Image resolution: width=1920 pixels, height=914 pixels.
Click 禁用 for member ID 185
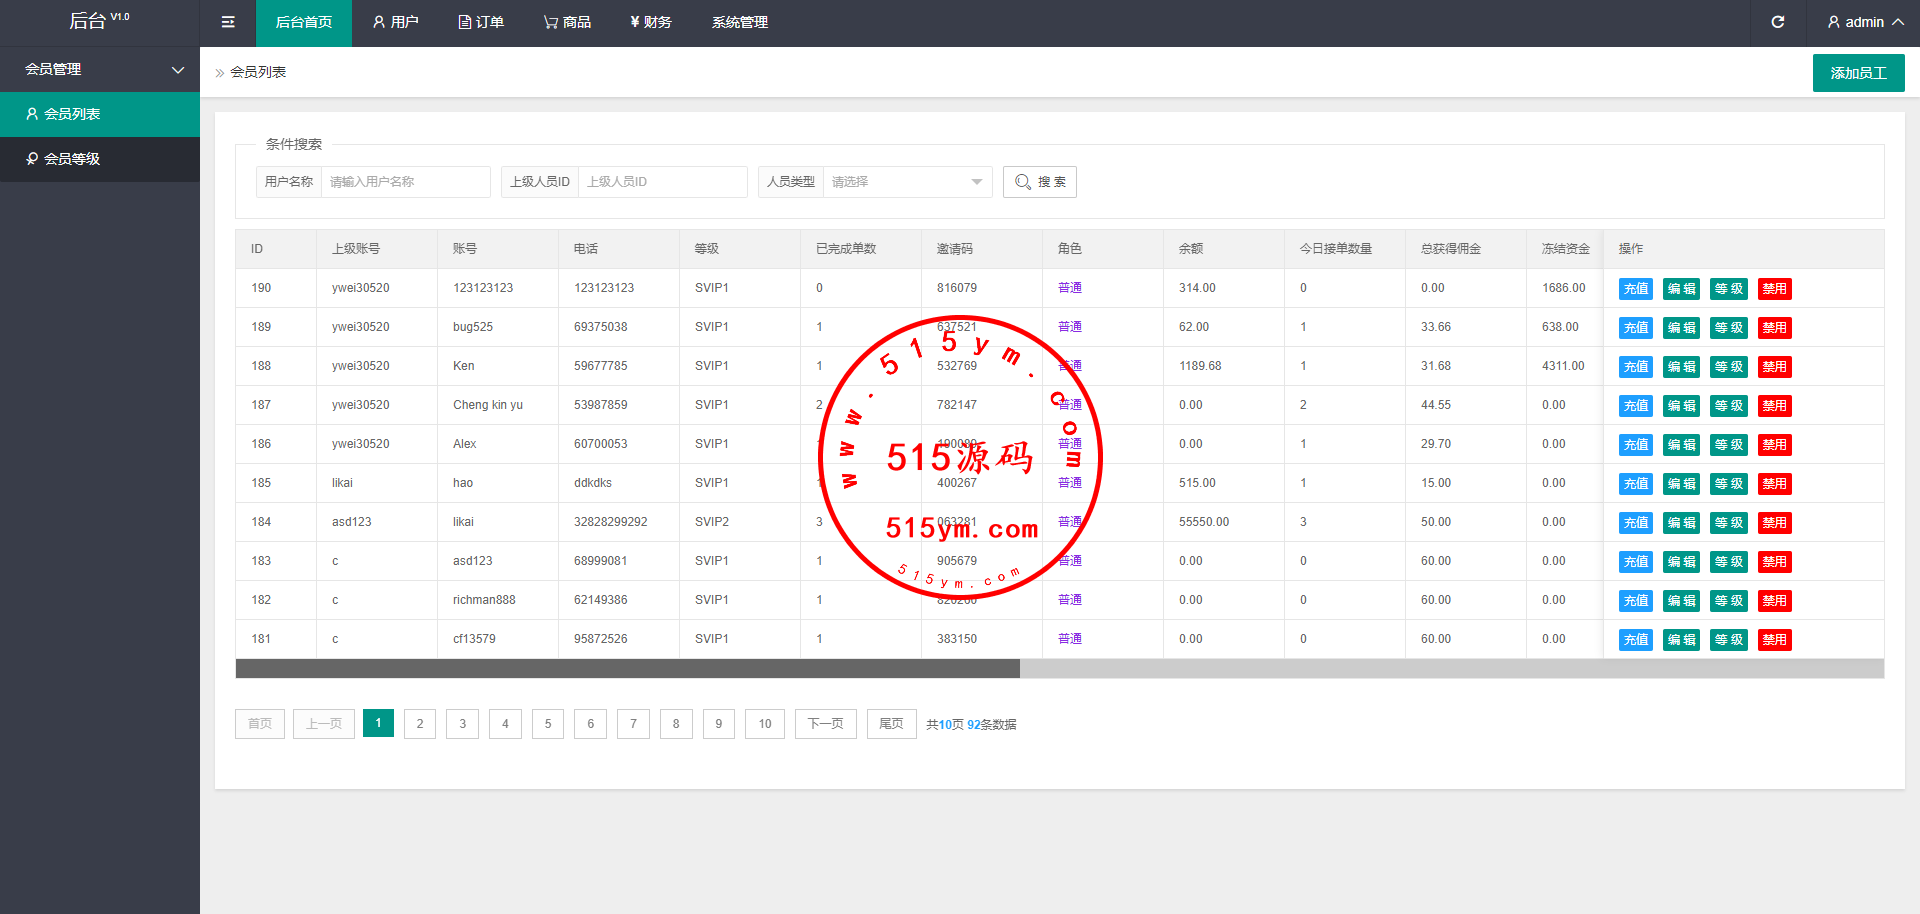tap(1774, 484)
